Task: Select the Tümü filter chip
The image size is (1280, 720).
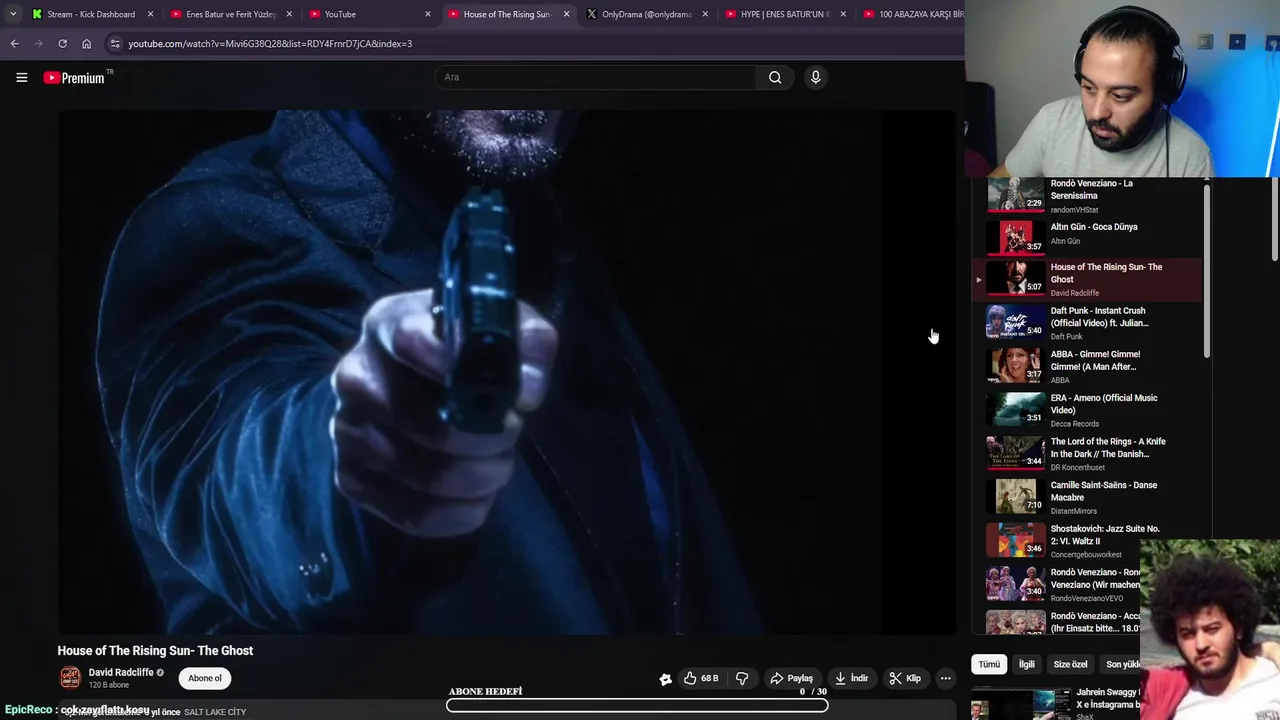Action: point(989,664)
